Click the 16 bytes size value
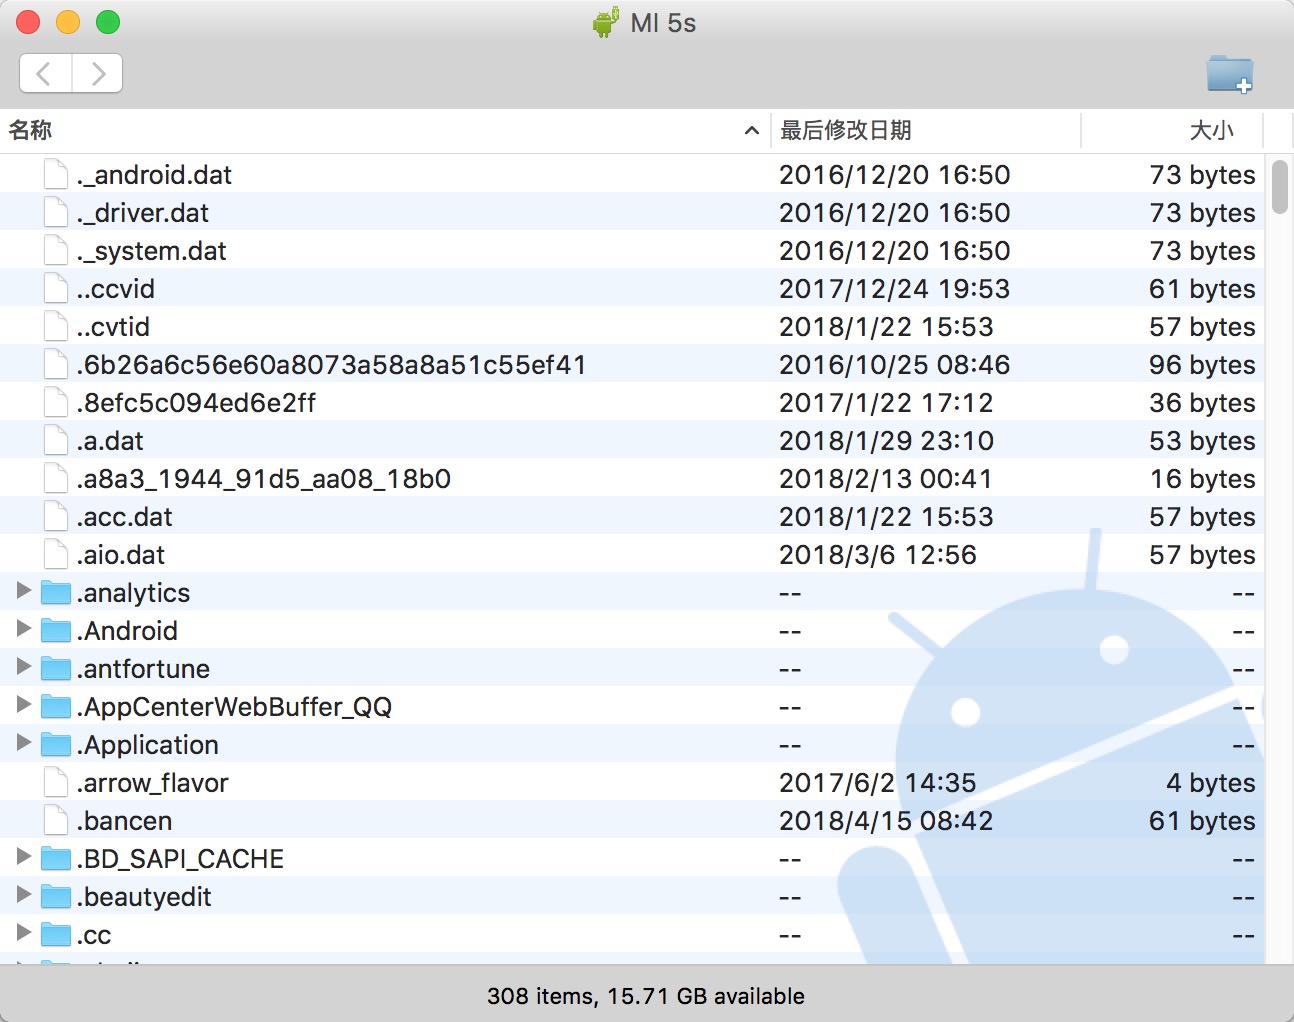 pos(1202,479)
